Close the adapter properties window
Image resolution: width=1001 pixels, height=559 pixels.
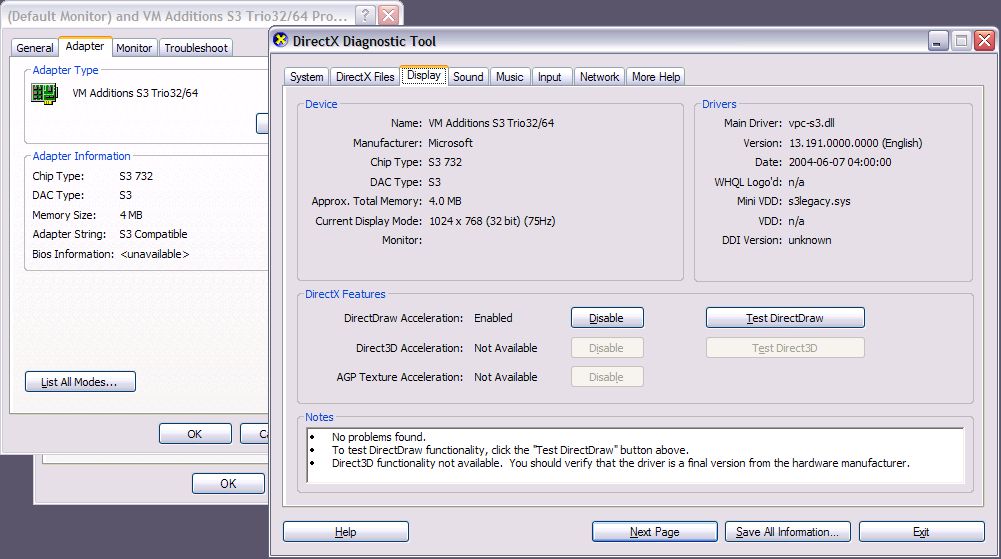(388, 15)
